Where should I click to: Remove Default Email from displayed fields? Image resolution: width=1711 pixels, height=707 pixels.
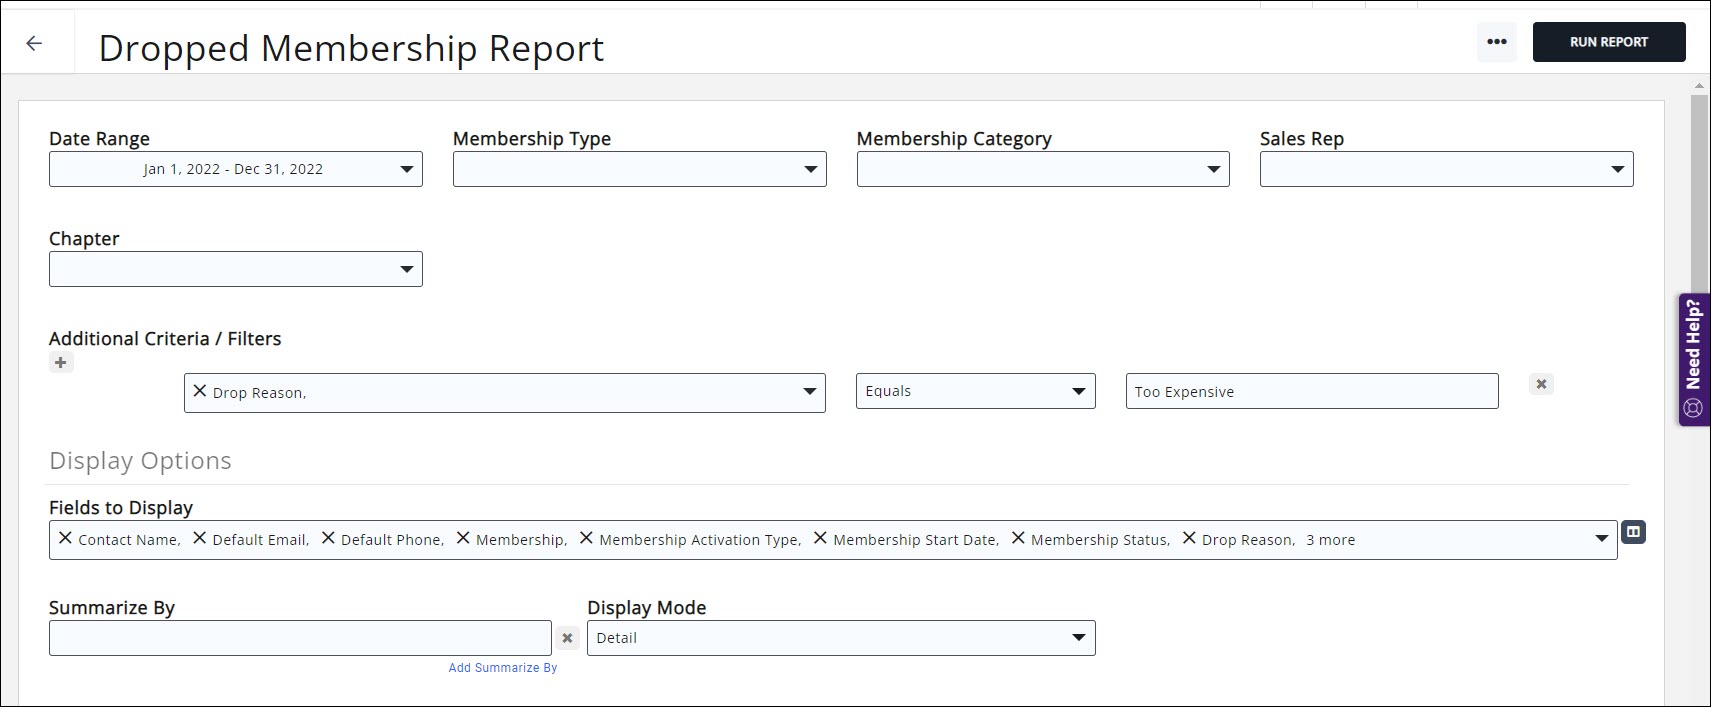pos(200,539)
